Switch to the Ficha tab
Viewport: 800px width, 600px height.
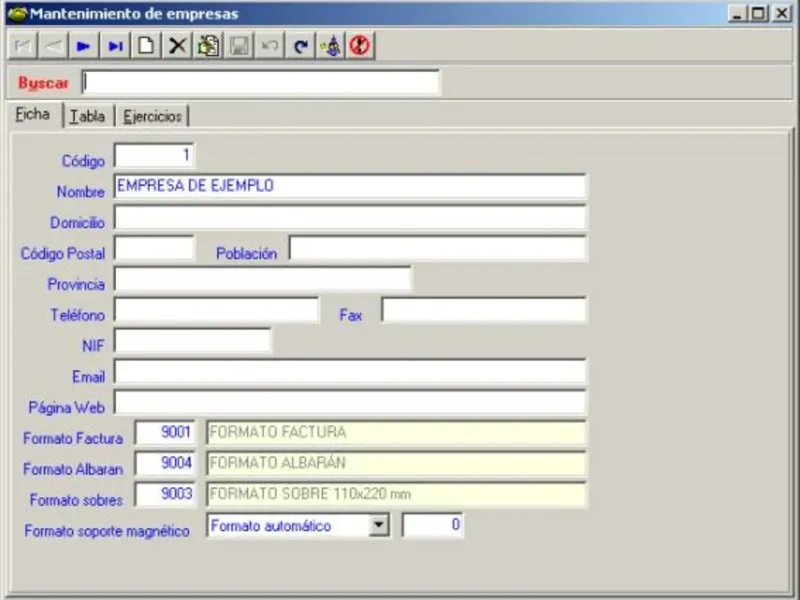point(33,114)
